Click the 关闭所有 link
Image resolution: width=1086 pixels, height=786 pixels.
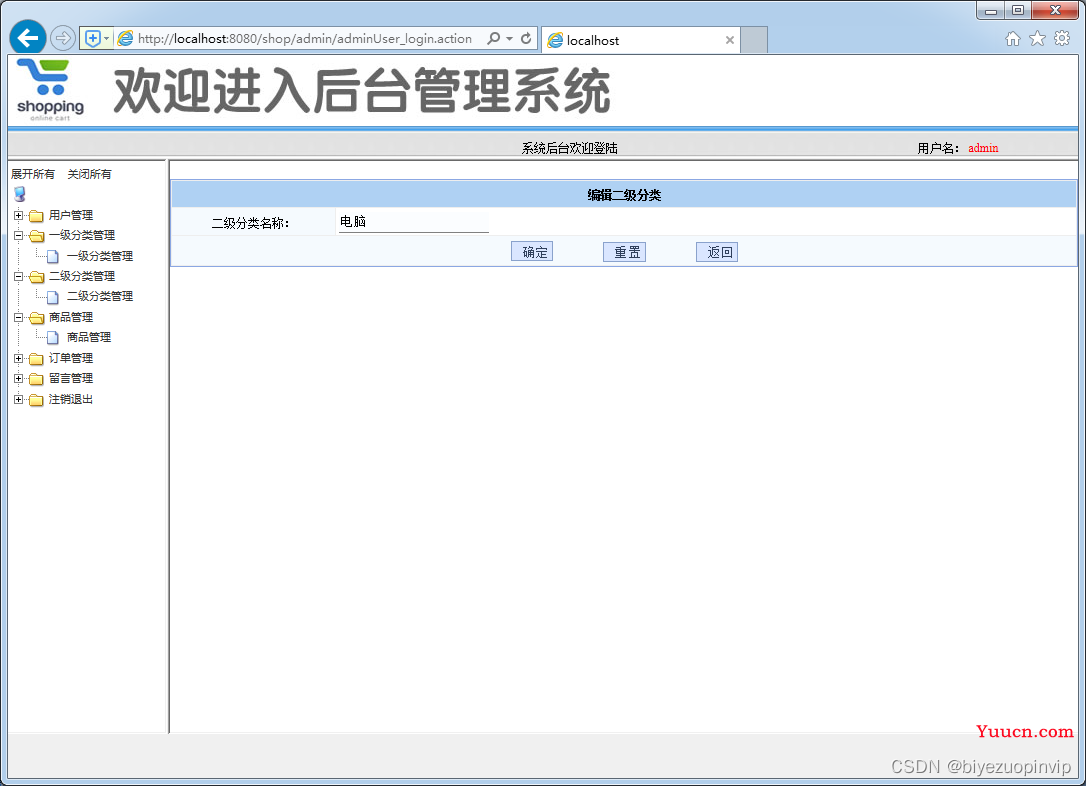pos(89,174)
